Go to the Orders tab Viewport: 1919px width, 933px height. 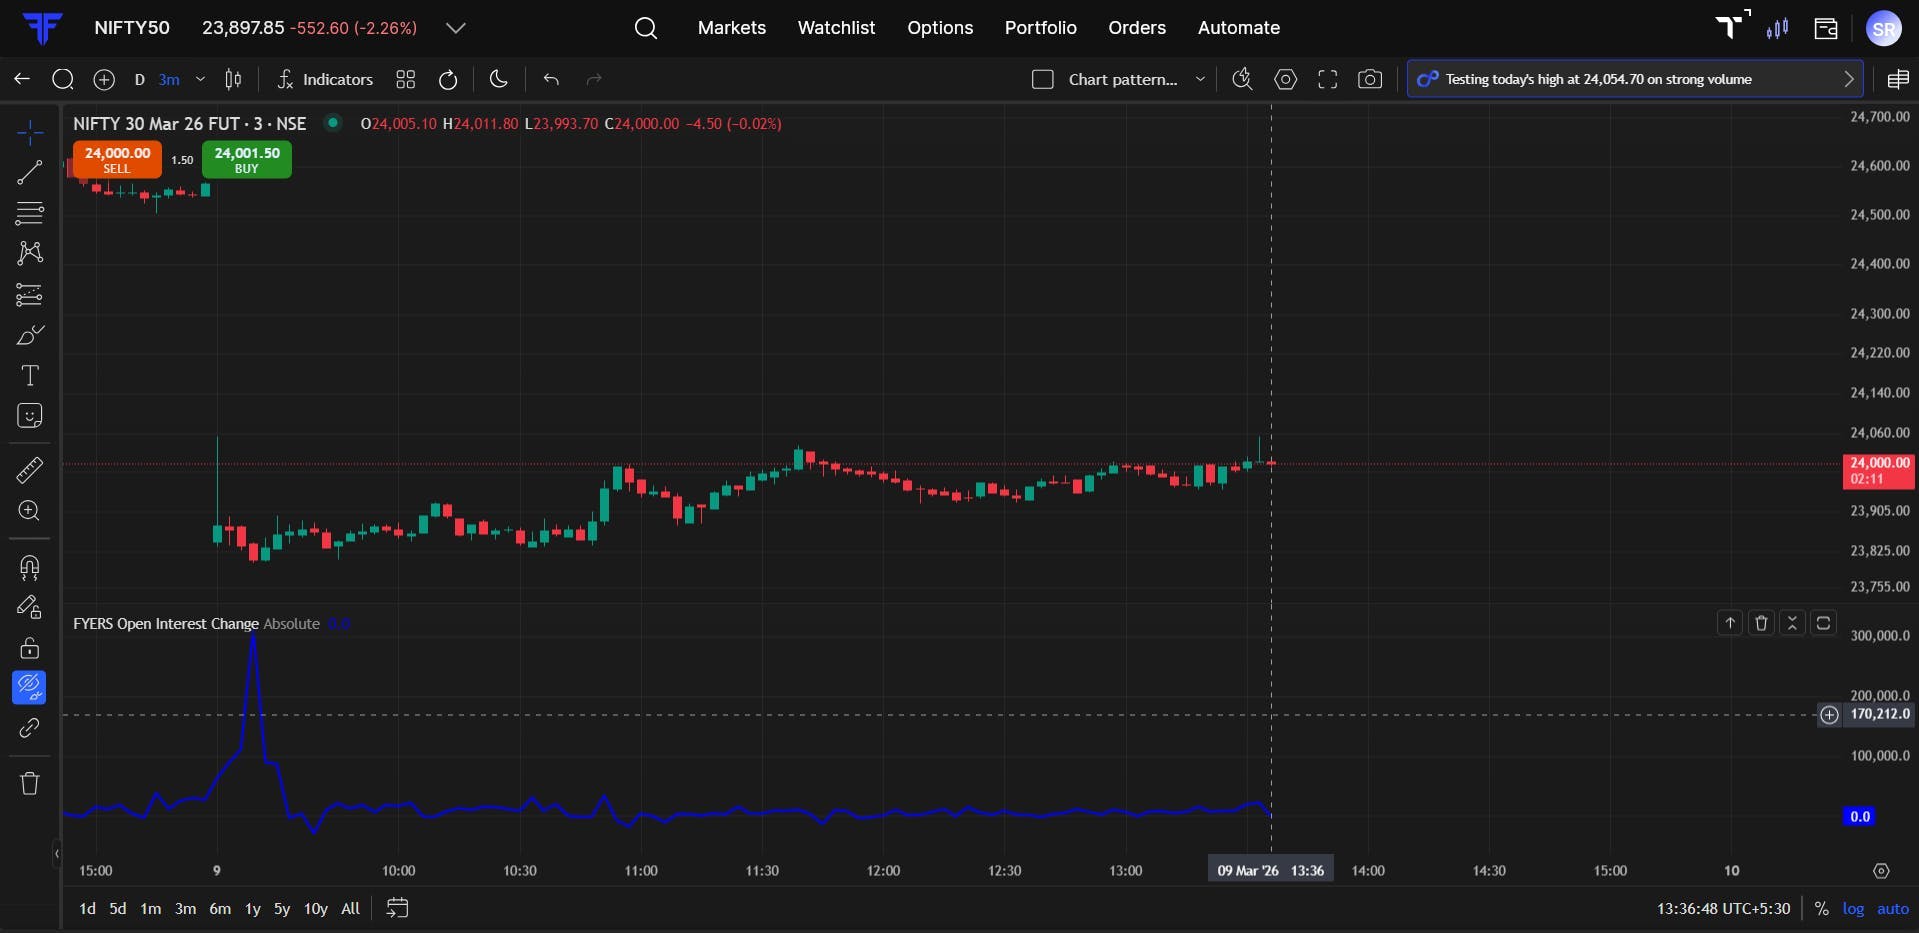[x=1137, y=28]
